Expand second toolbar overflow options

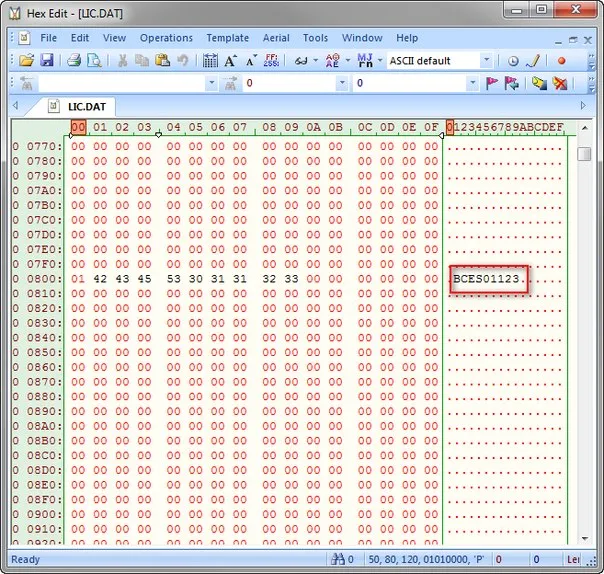coord(591,84)
